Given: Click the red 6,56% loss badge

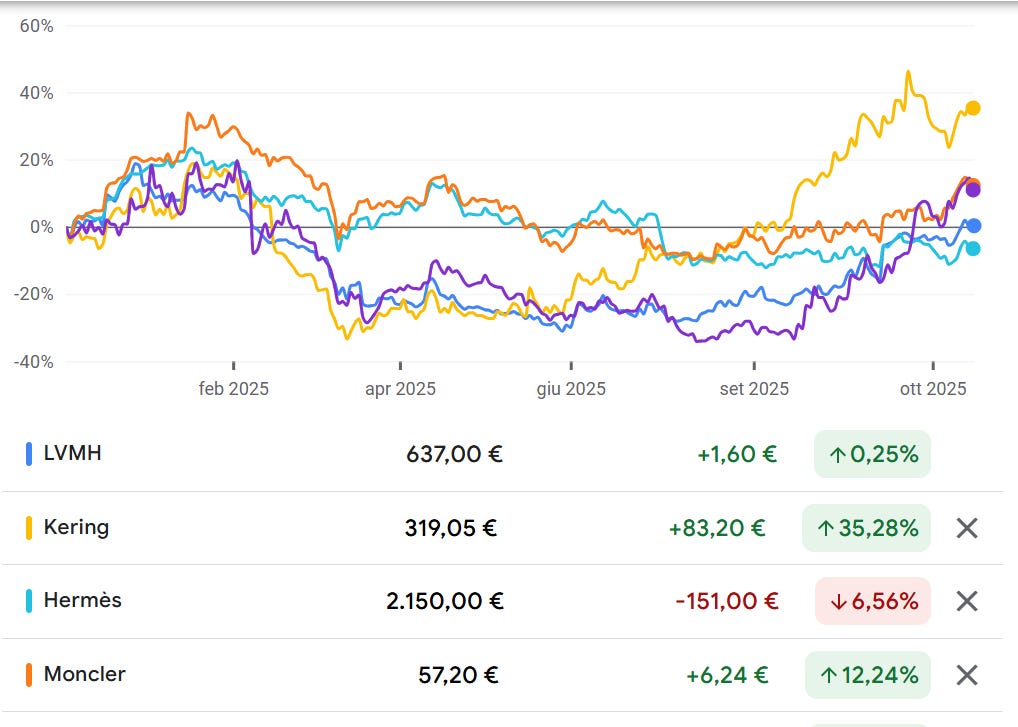Looking at the screenshot, I should 873,602.
